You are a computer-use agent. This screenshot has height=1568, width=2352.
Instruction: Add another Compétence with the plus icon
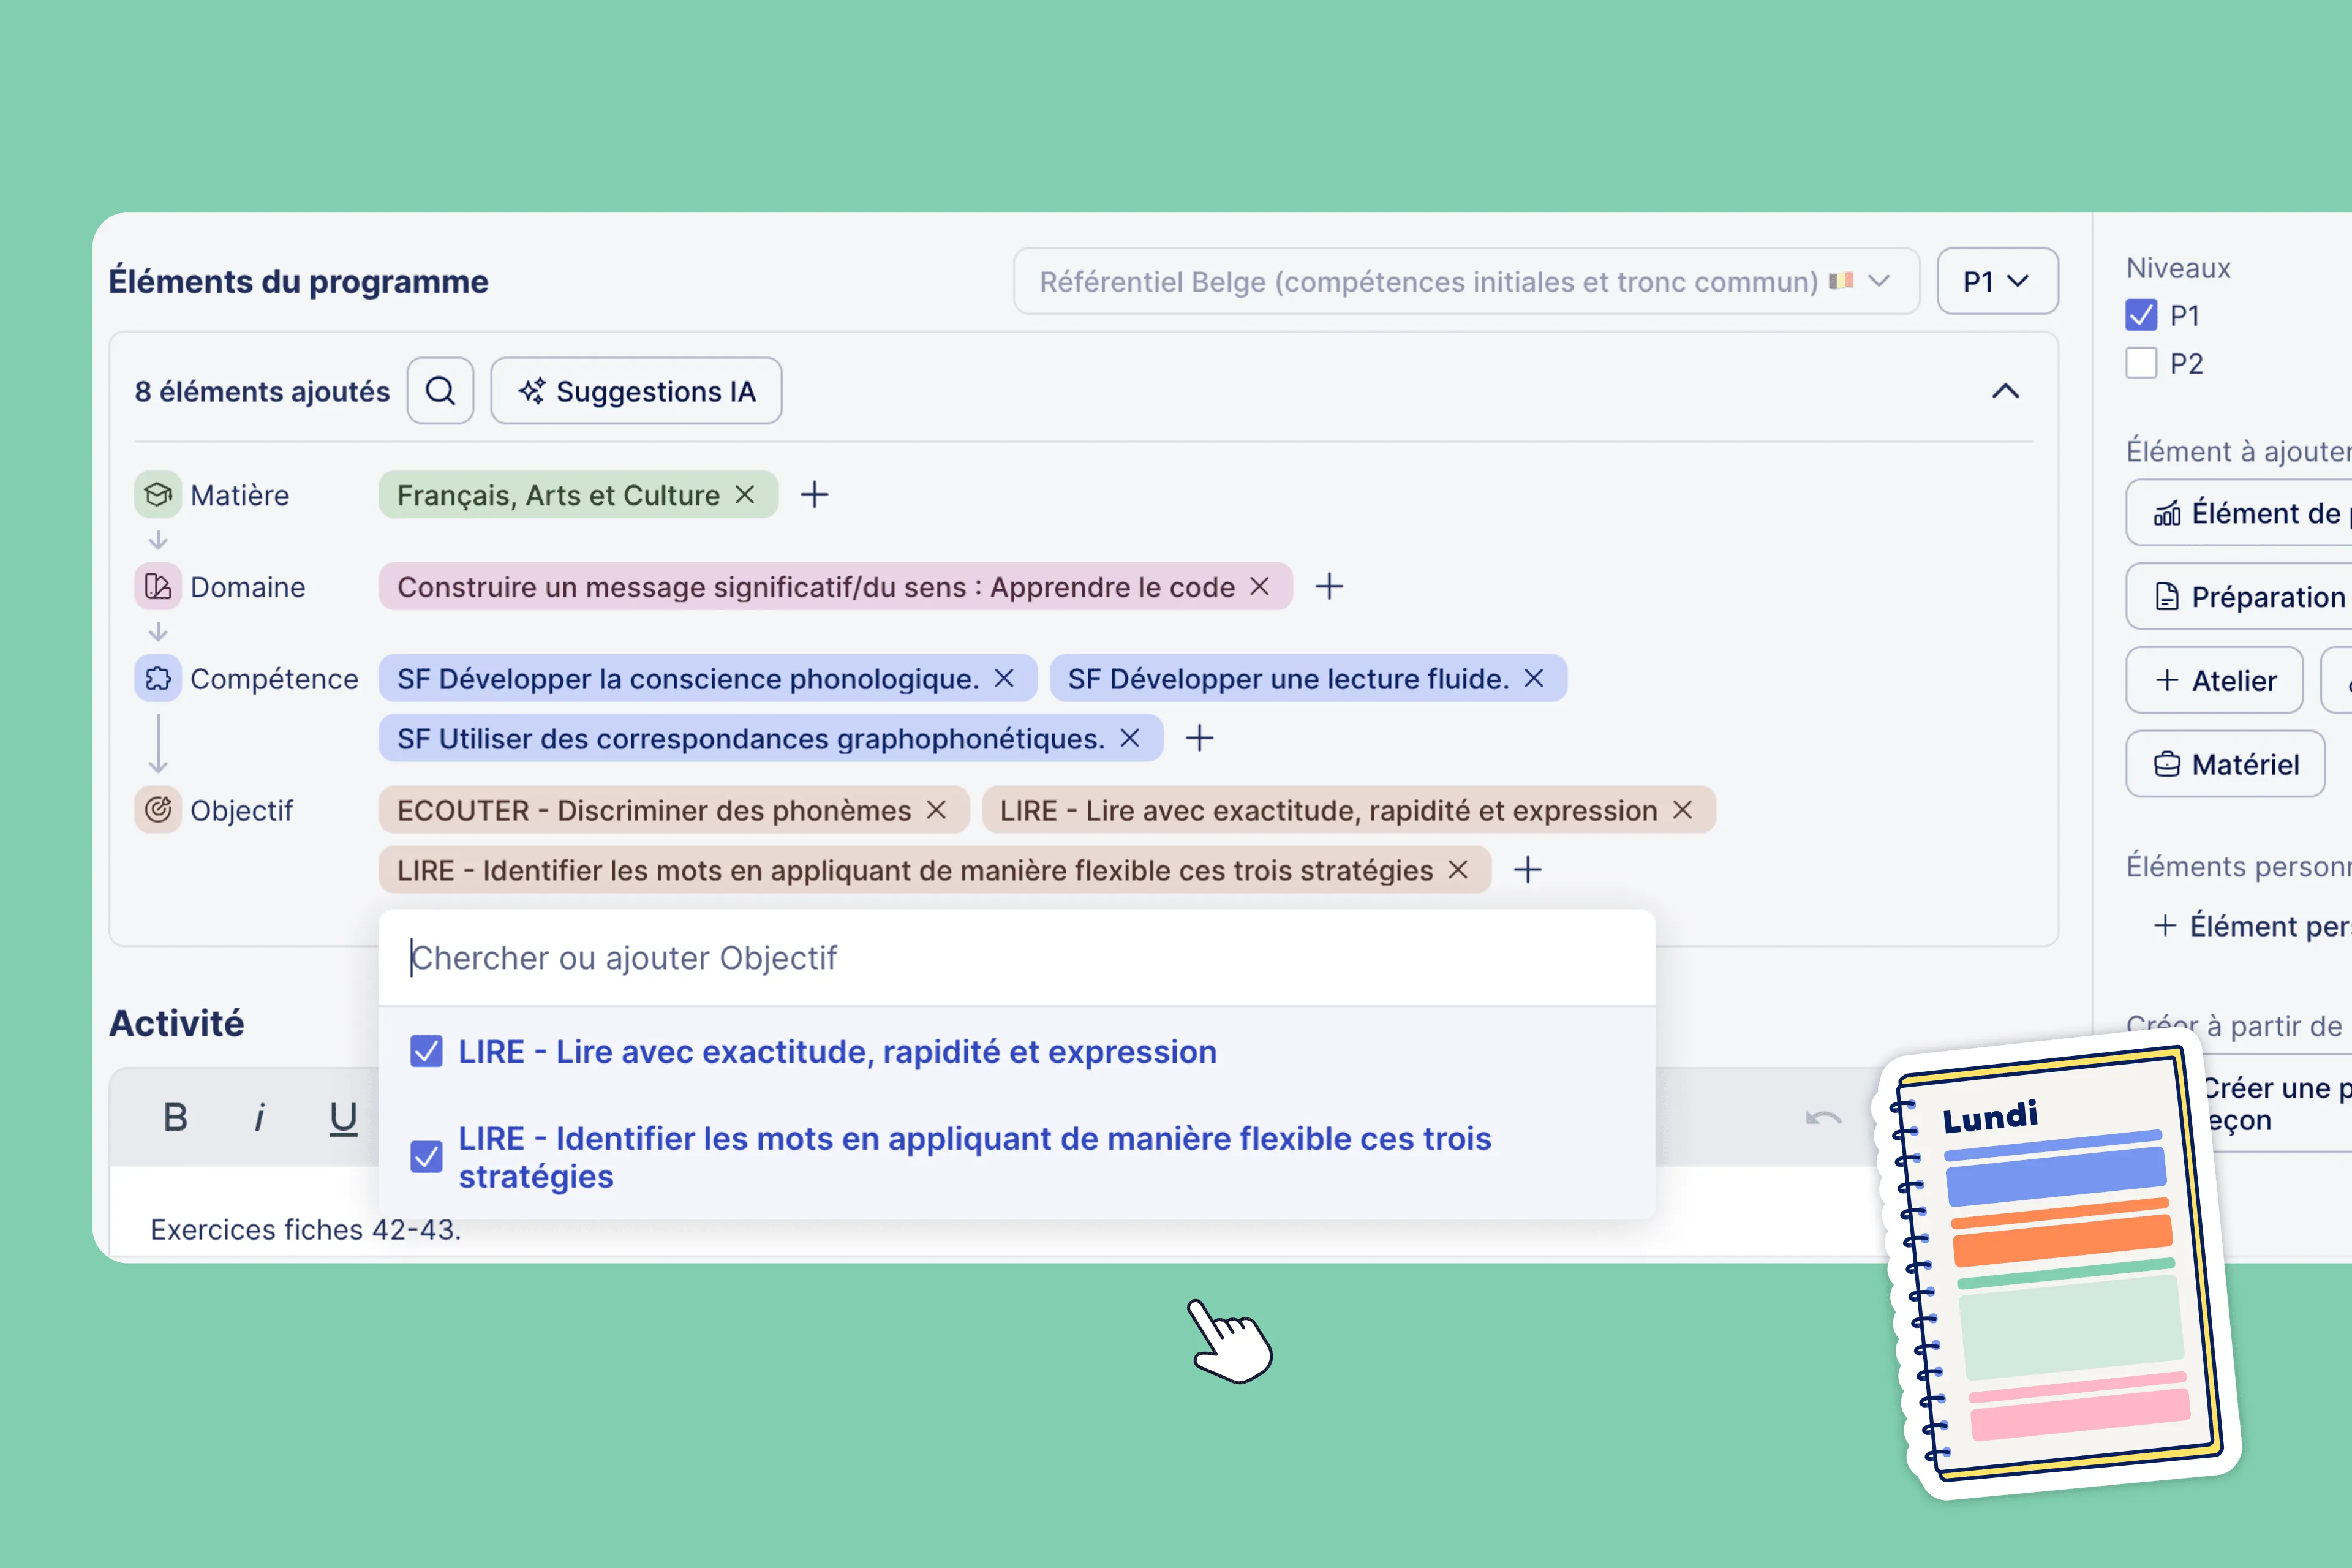1199,739
